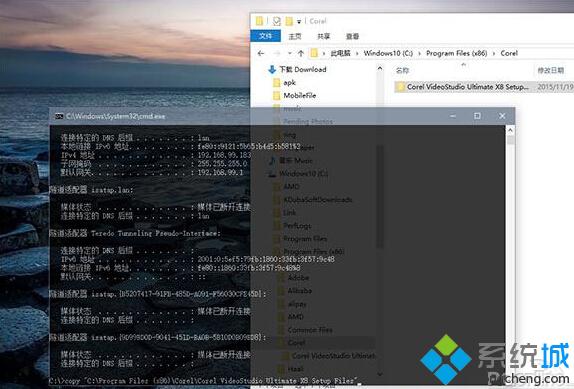This screenshot has height=389, width=574.
Task: Click the IPv6 地址 2001:0 line in cmd
Action: pyautogui.click(x=198, y=259)
